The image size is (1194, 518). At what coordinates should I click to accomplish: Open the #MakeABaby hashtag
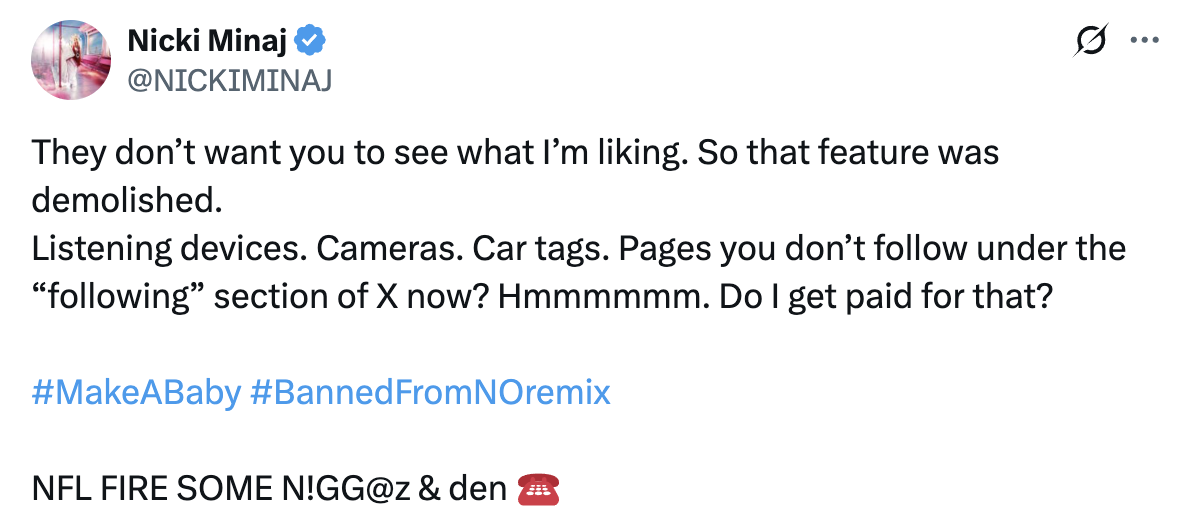(137, 392)
